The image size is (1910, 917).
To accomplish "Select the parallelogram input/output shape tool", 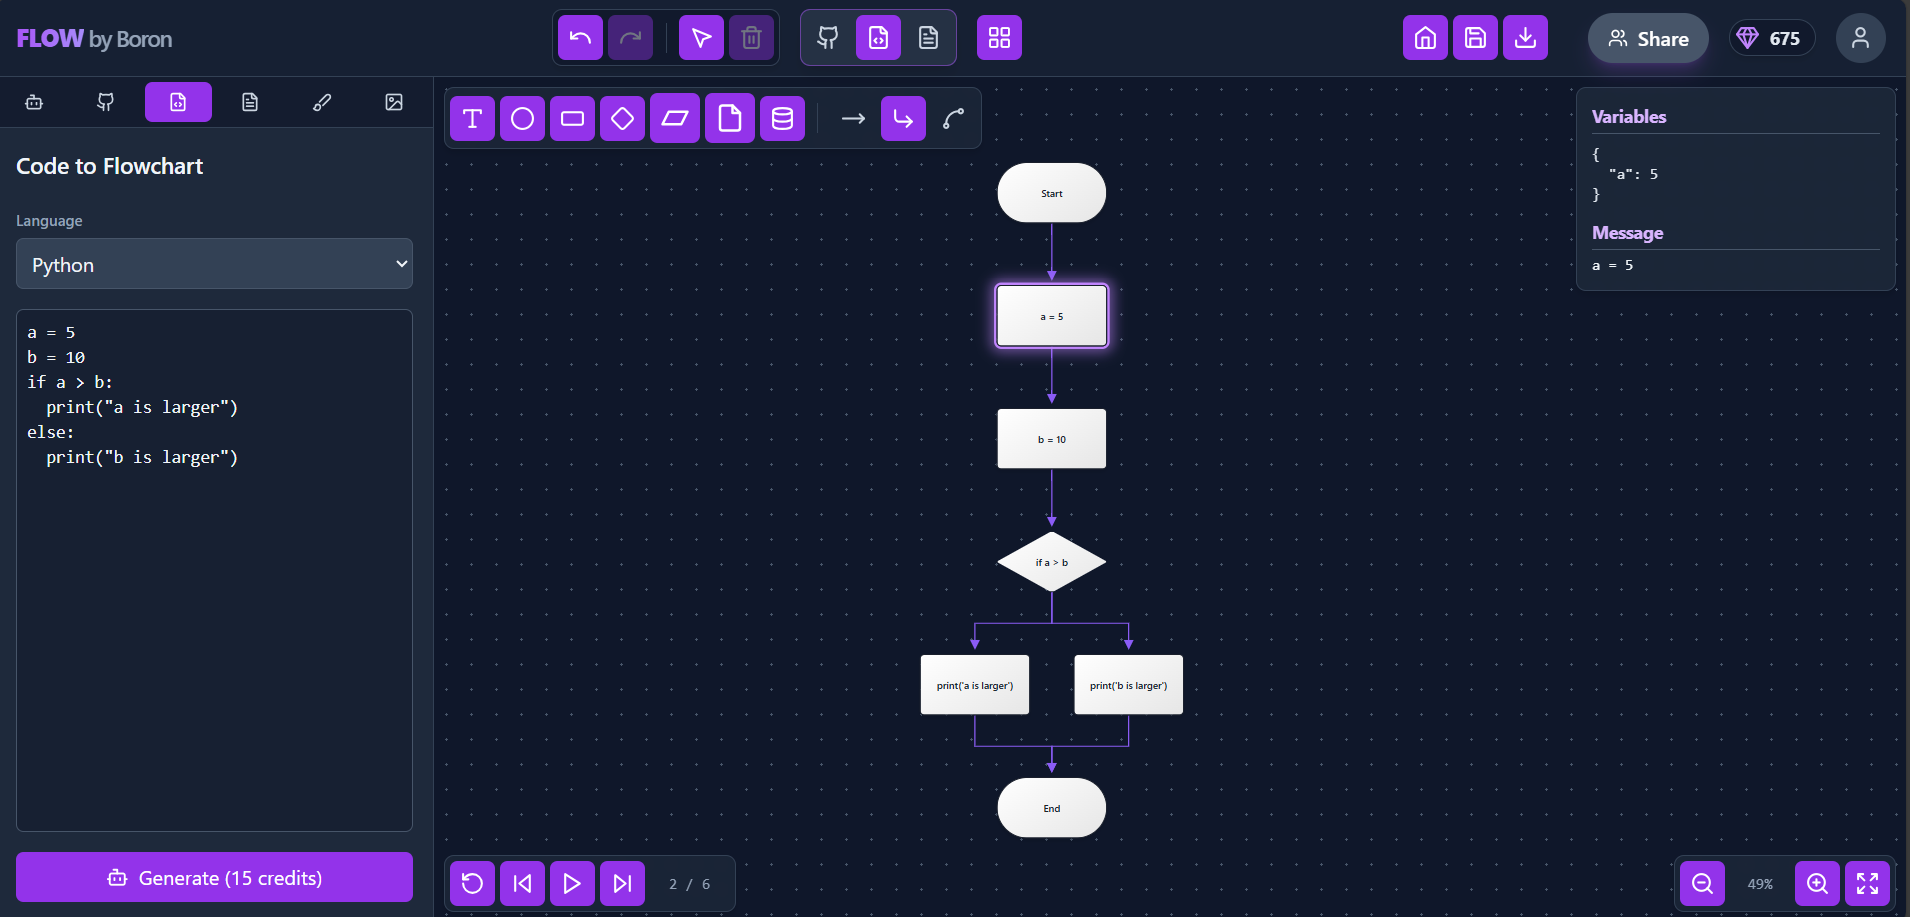I will (x=676, y=118).
